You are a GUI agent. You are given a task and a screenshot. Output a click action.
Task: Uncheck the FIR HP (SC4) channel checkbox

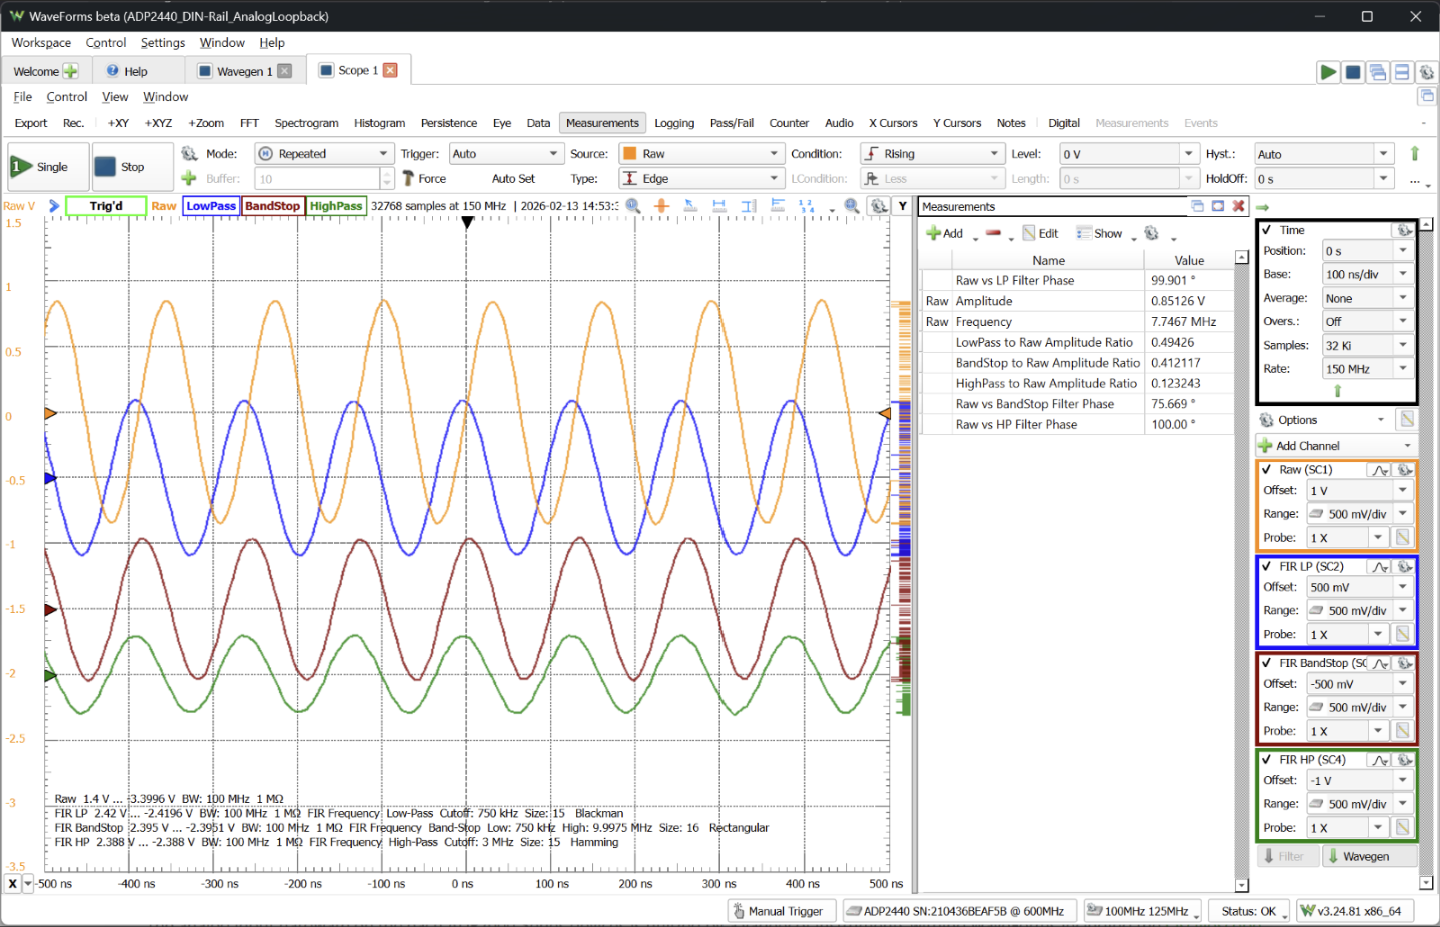(x=1267, y=760)
